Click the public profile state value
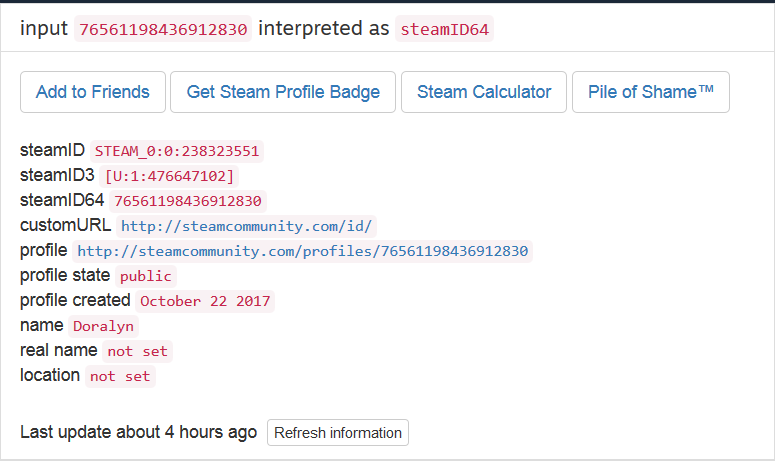 coord(146,276)
